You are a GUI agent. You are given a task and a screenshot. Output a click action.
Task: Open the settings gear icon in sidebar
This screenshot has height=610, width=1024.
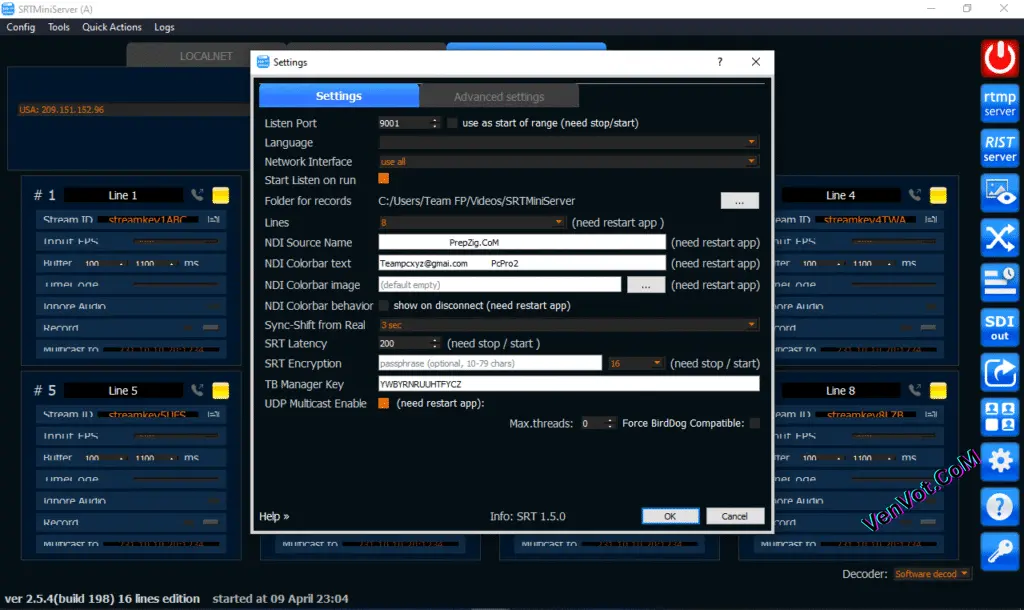tap(999, 461)
